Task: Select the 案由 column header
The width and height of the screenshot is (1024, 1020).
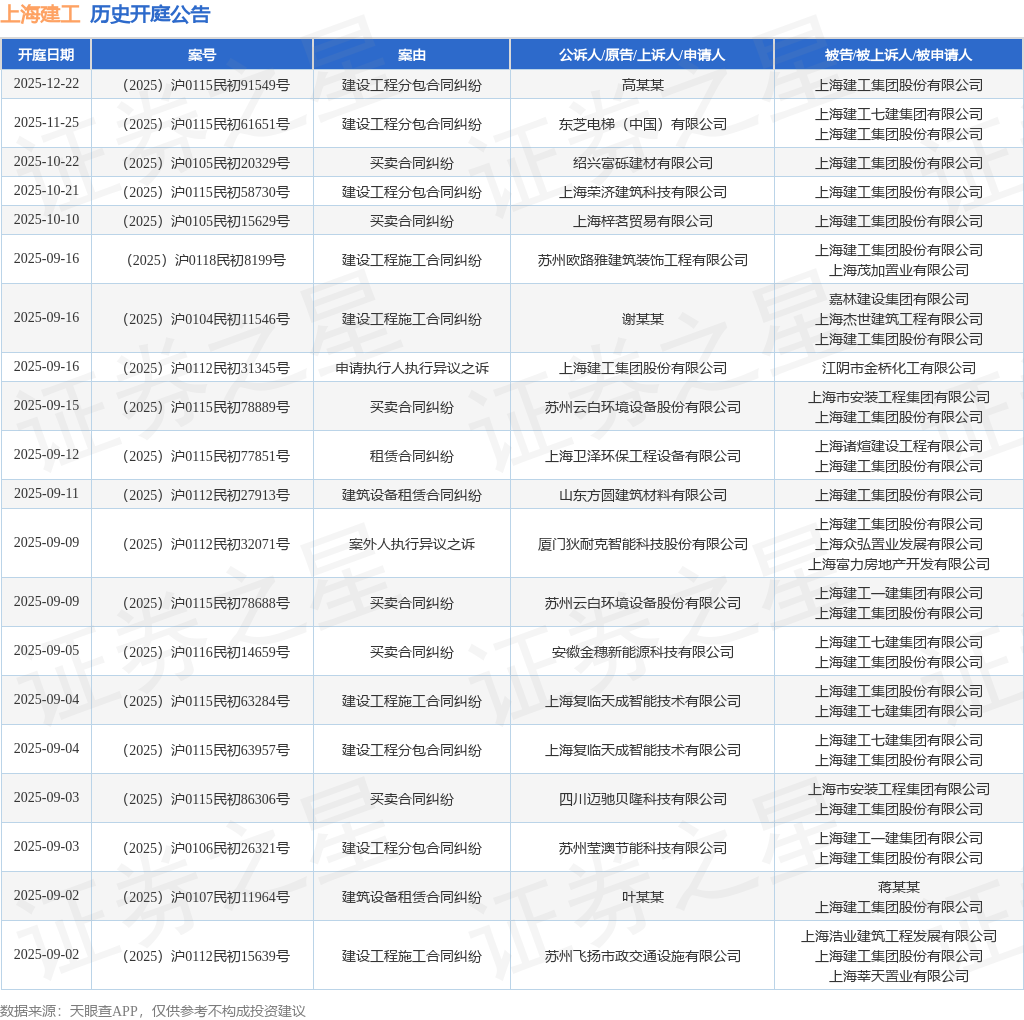Action: [411, 55]
